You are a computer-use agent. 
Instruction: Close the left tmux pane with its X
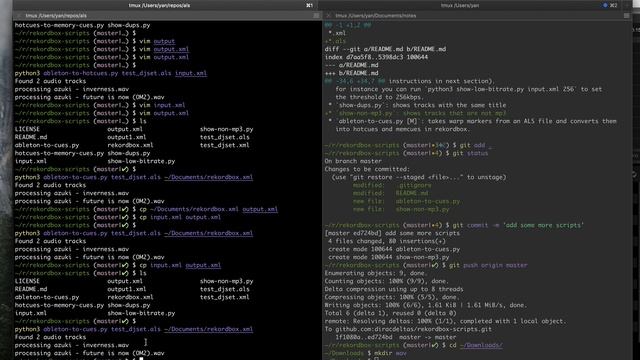click(x=18, y=16)
